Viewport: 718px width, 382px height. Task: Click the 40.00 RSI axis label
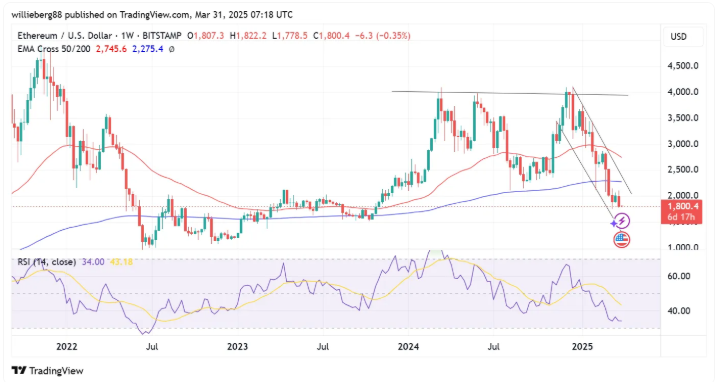coord(680,311)
